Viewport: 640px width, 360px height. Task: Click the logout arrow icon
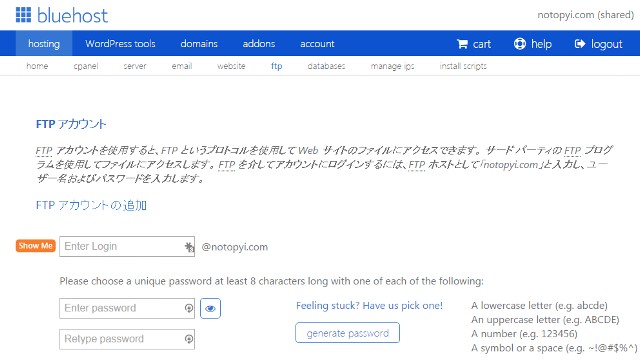point(580,44)
